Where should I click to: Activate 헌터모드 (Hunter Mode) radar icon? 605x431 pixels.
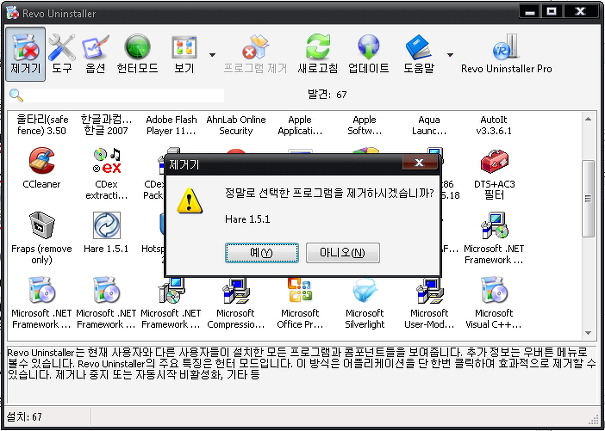(137, 54)
